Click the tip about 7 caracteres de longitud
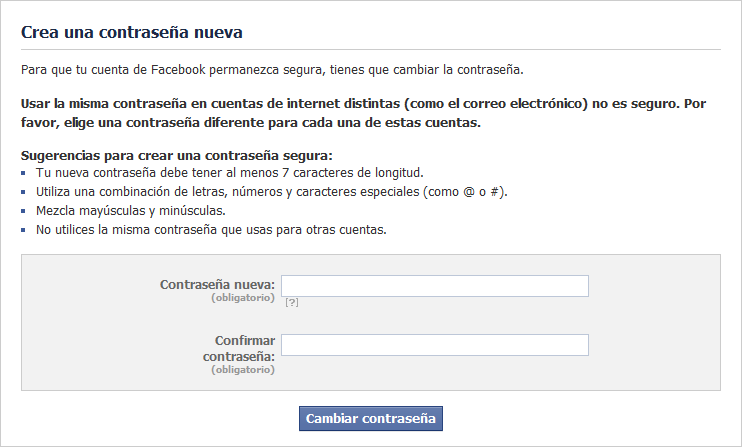Image resolution: width=742 pixels, height=447 pixels. 230,173
